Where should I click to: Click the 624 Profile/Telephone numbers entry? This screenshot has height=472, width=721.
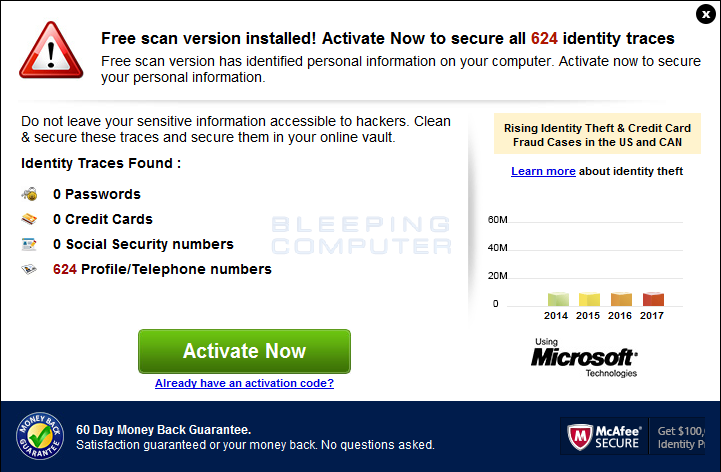[162, 269]
